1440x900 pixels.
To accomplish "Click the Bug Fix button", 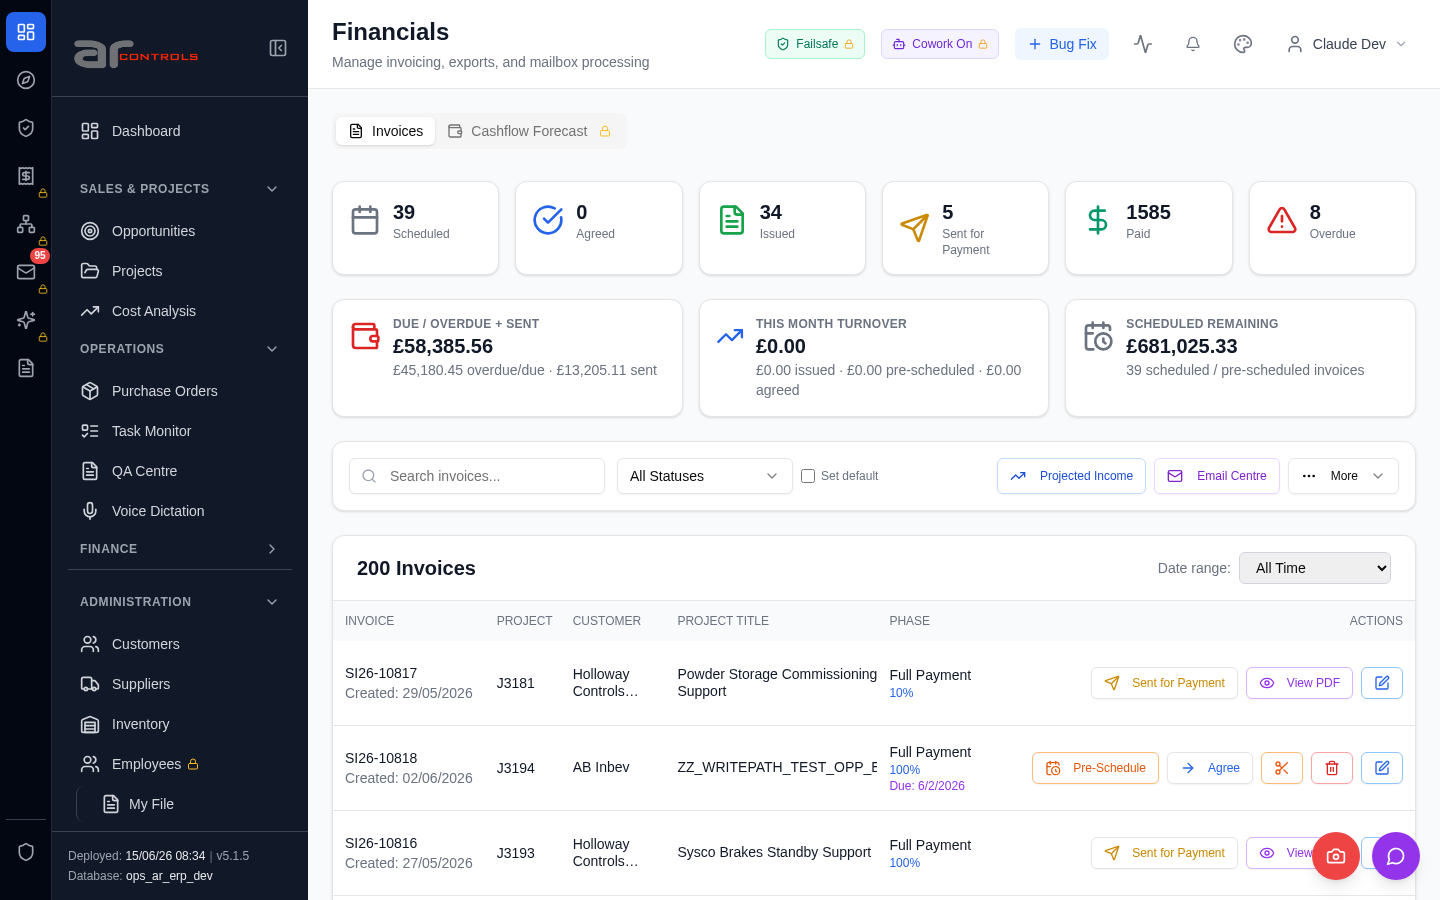I will click(x=1062, y=44).
